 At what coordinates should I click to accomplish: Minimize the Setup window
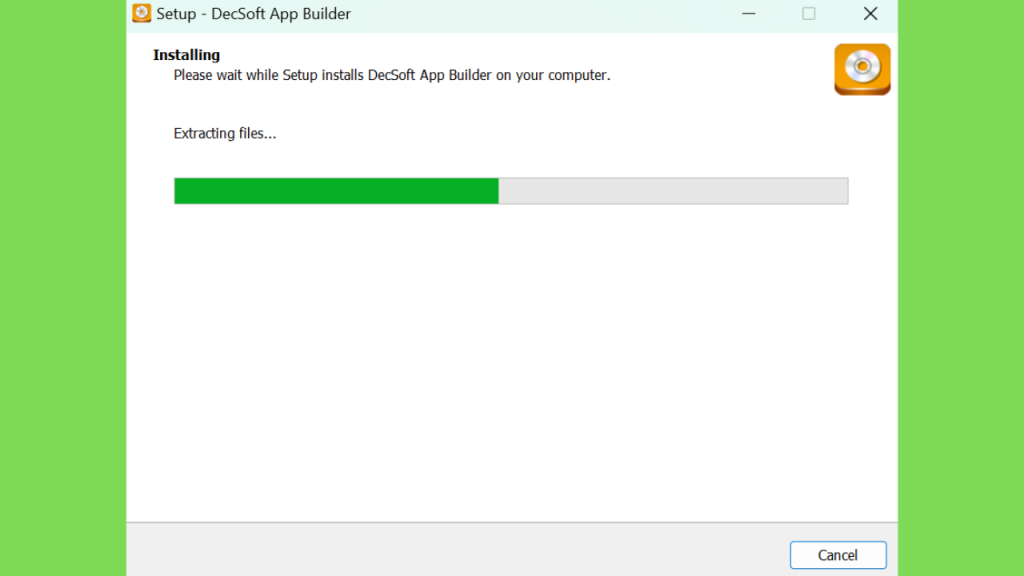coord(748,14)
